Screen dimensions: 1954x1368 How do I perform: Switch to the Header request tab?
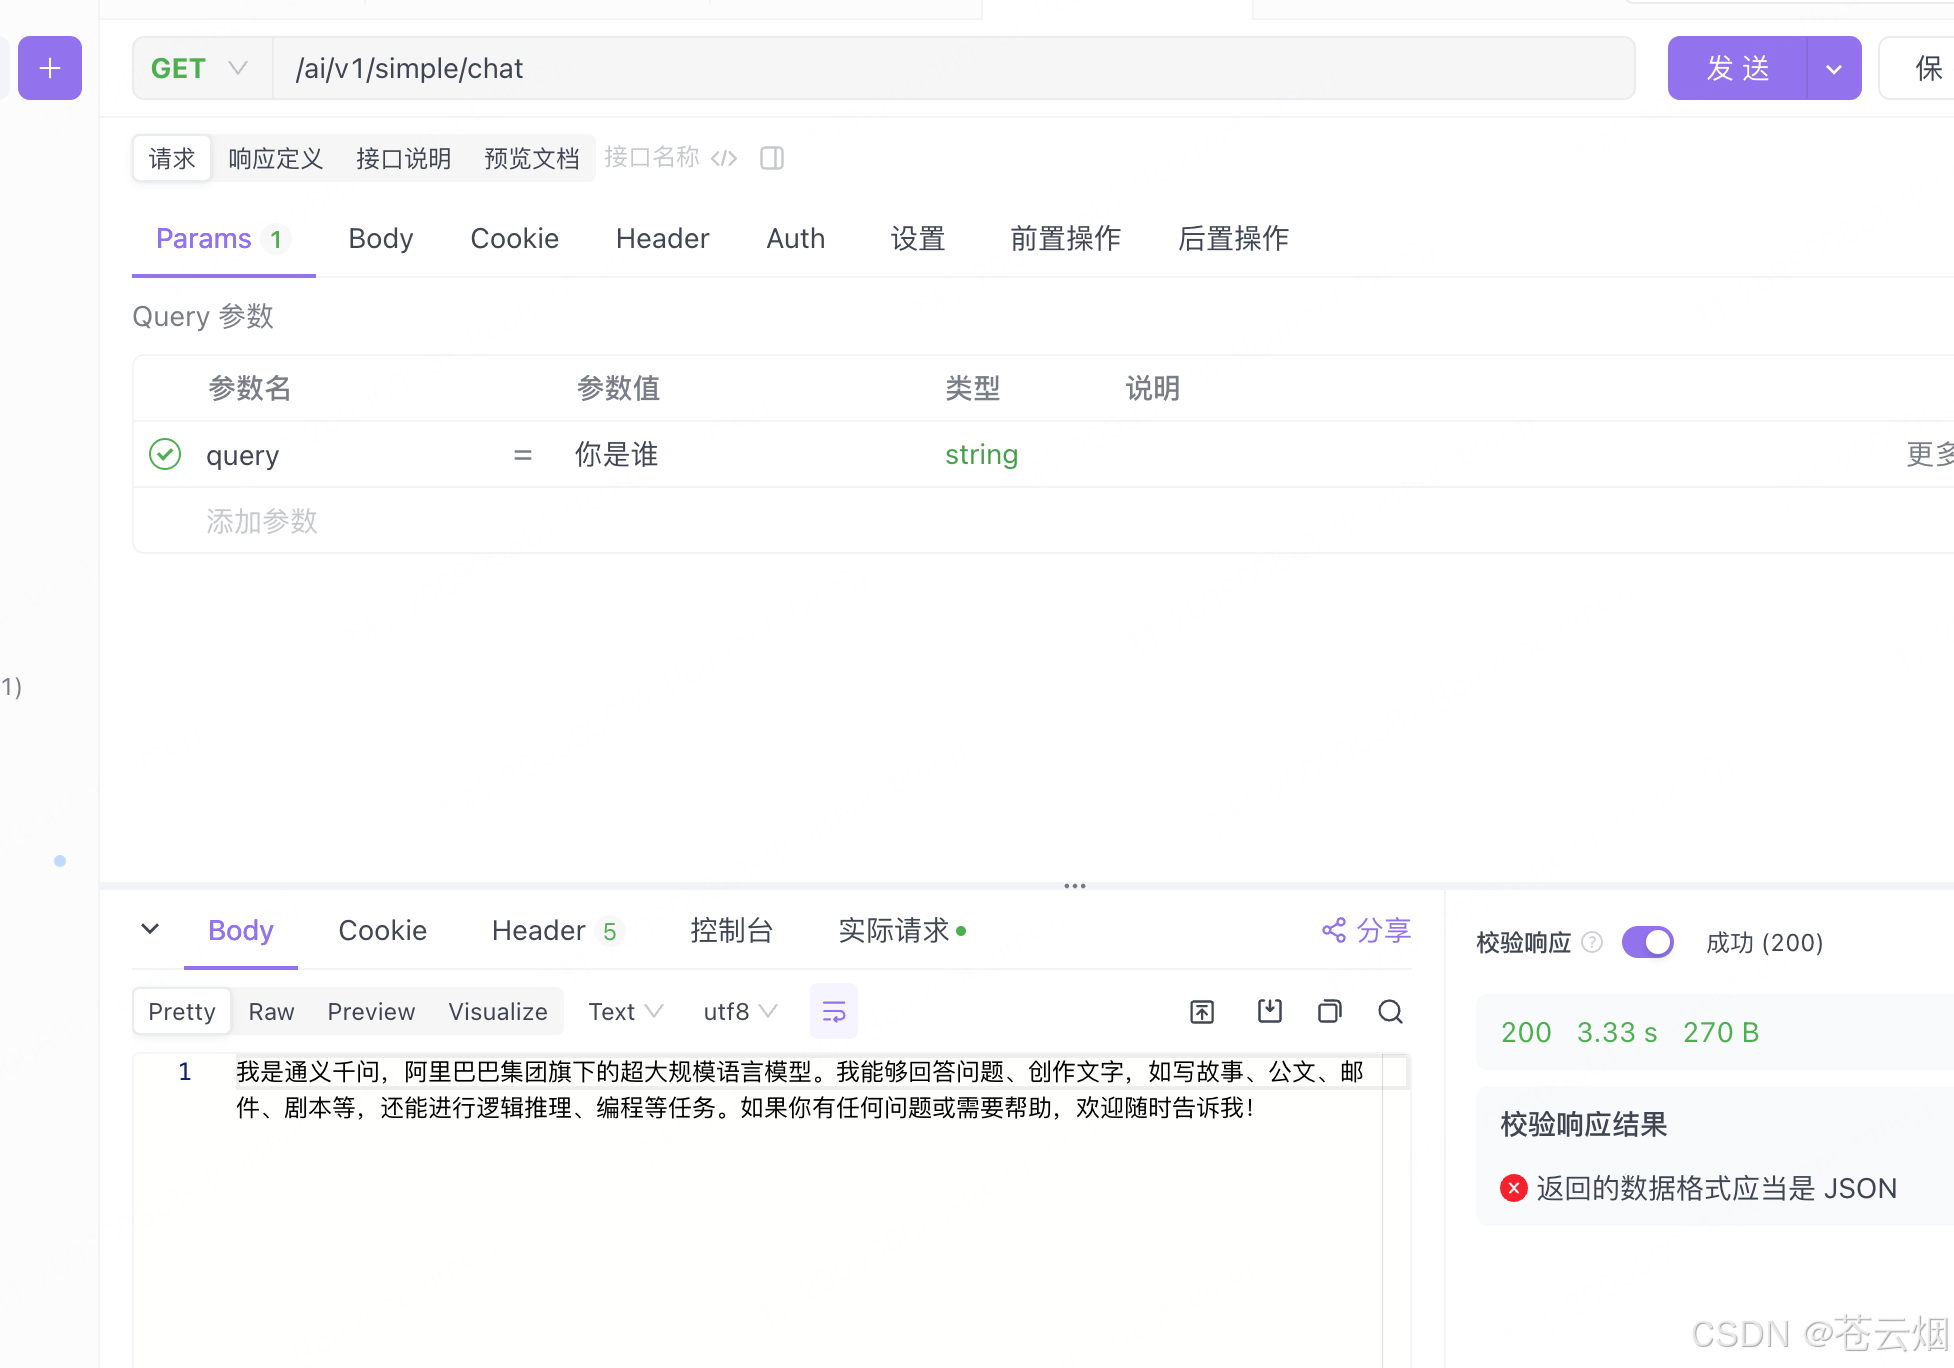click(662, 239)
